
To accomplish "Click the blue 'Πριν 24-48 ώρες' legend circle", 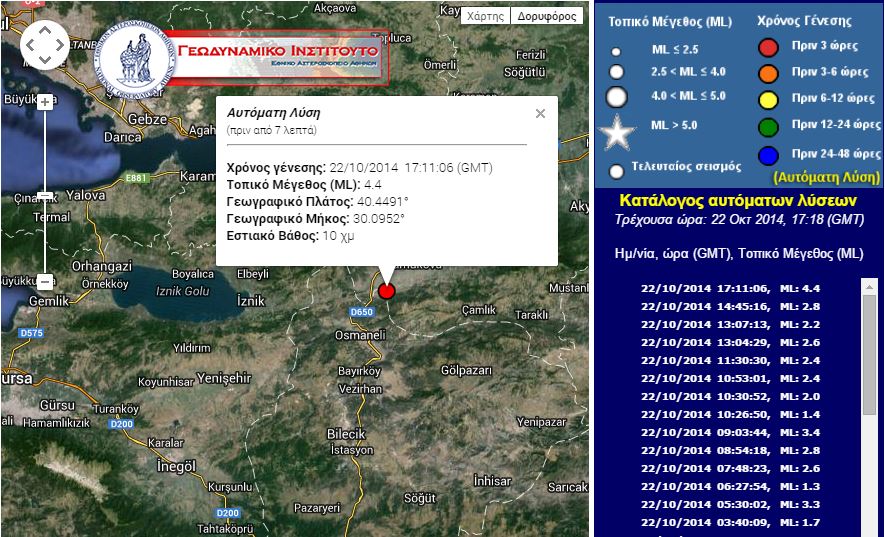I will (x=768, y=155).
